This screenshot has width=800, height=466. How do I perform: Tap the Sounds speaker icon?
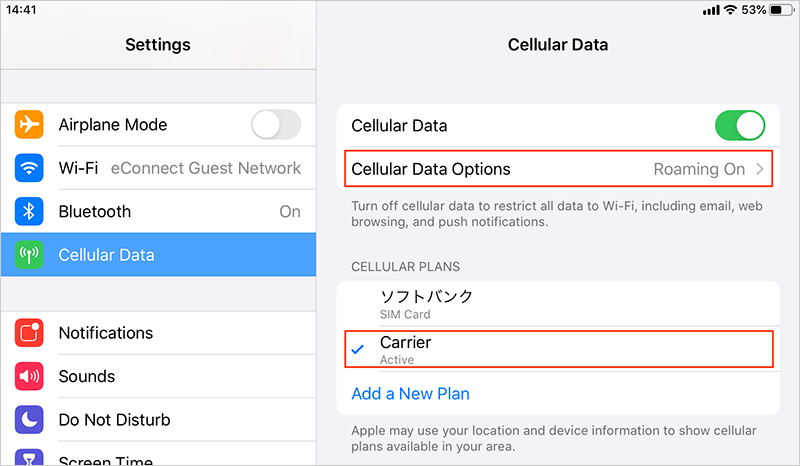[x=29, y=376]
